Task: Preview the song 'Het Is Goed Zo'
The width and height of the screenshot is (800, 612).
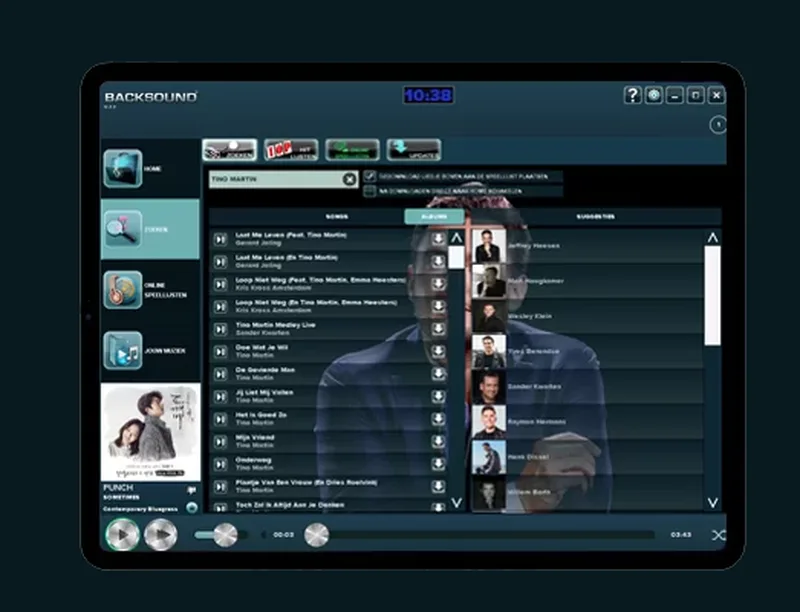Action: 220,419
